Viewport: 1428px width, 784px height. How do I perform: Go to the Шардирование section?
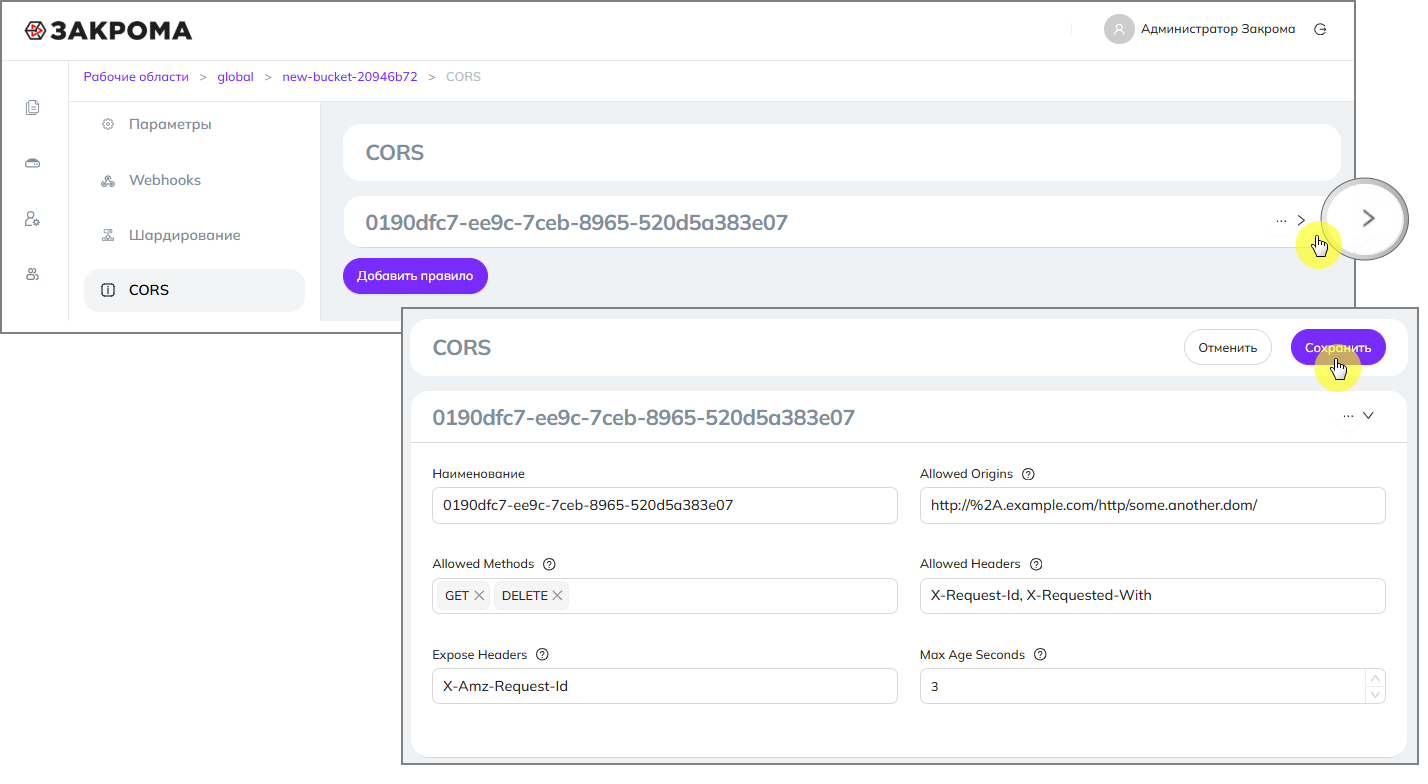[x=184, y=235]
